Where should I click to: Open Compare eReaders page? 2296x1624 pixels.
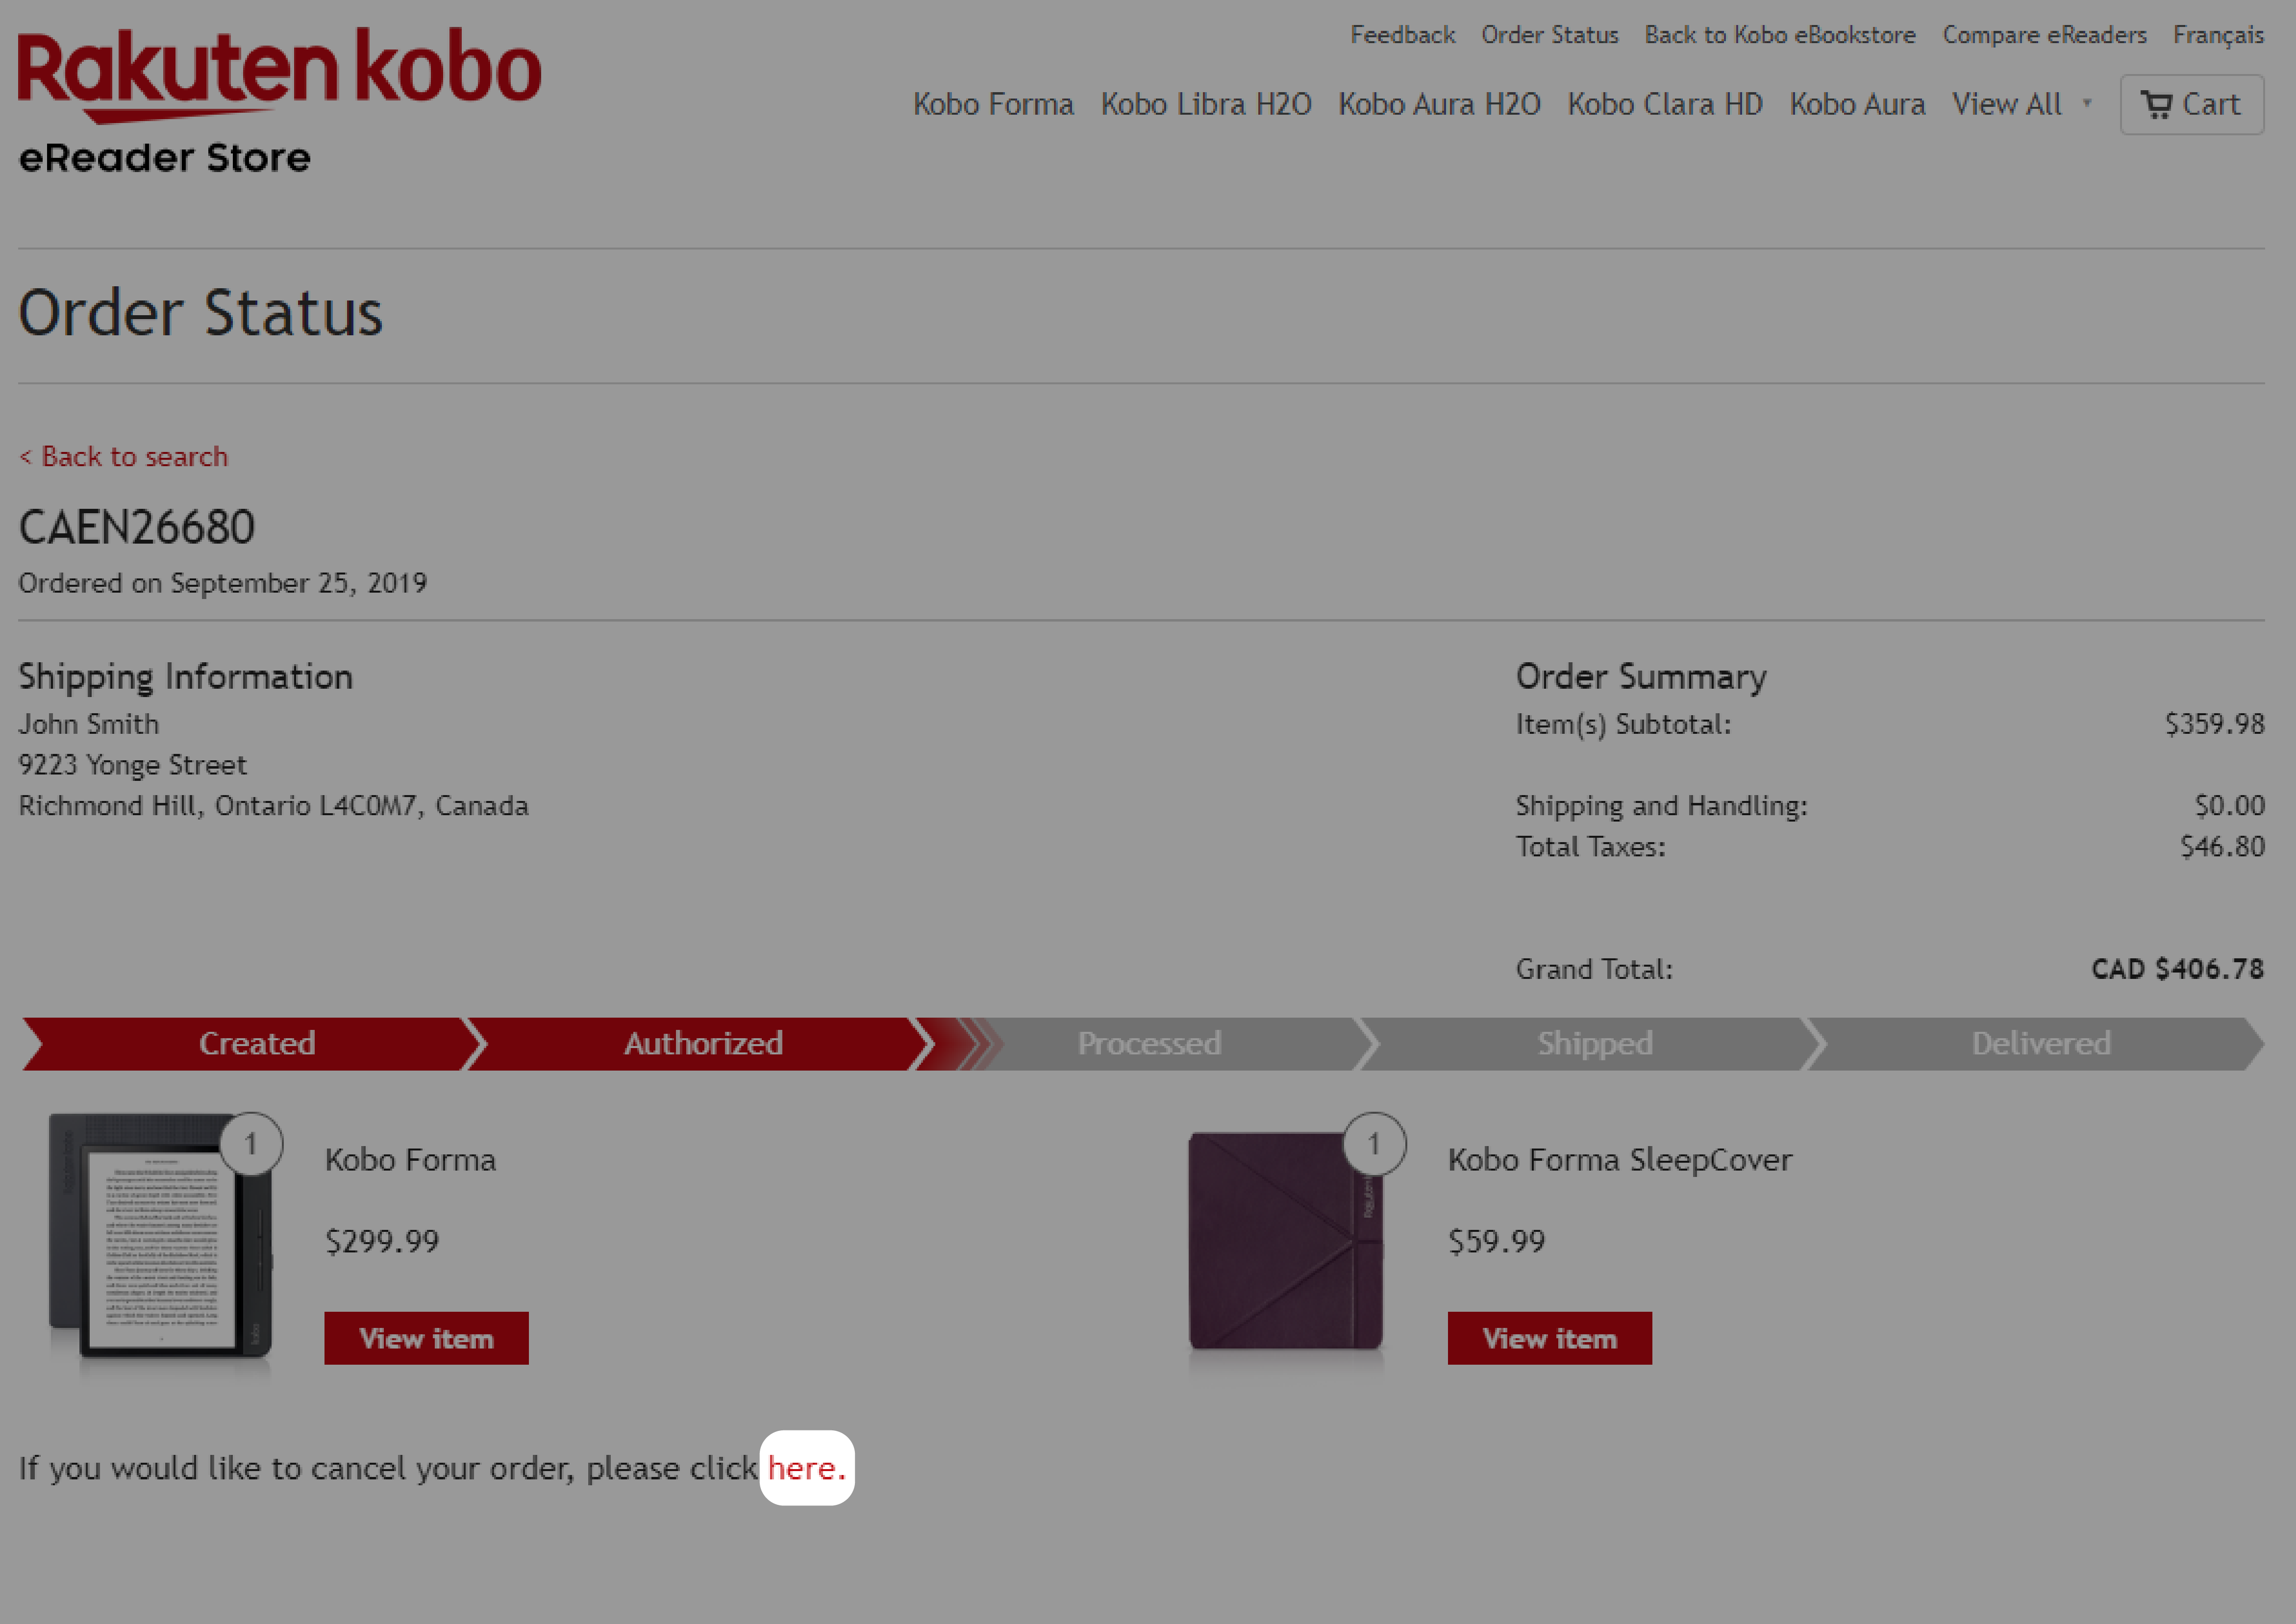point(2044,35)
